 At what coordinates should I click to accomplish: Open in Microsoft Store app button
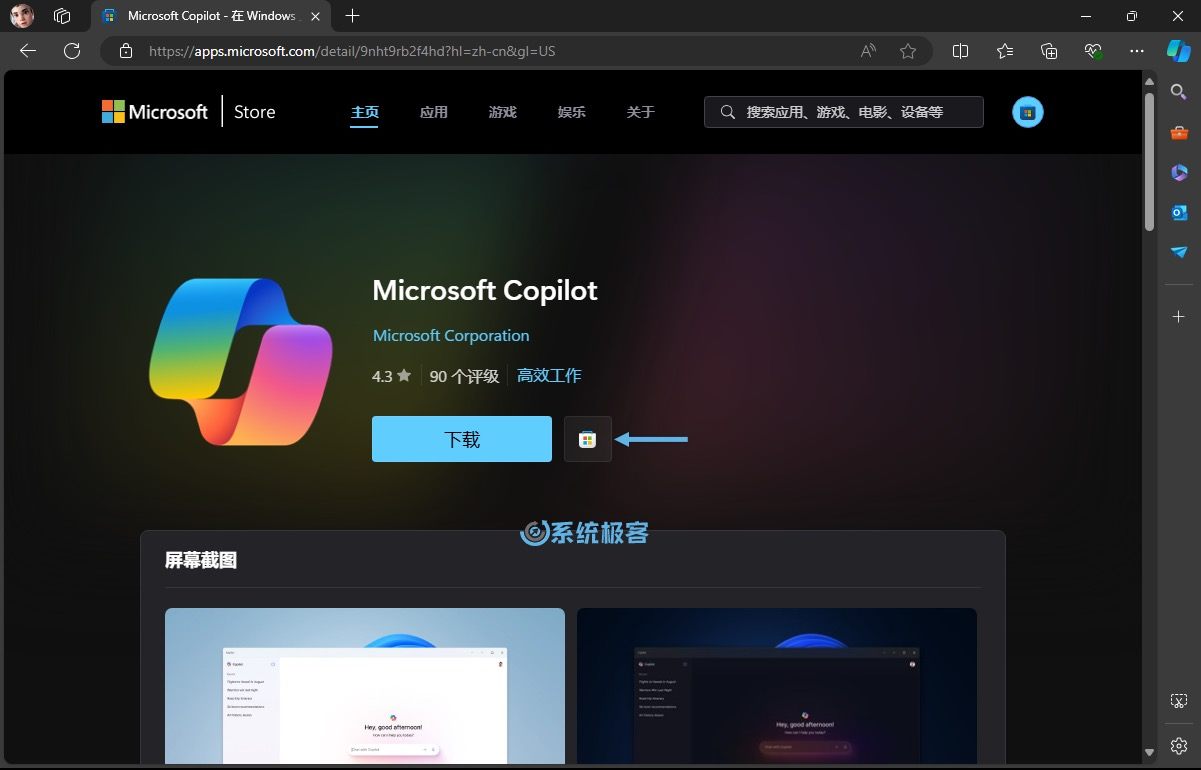click(x=588, y=439)
